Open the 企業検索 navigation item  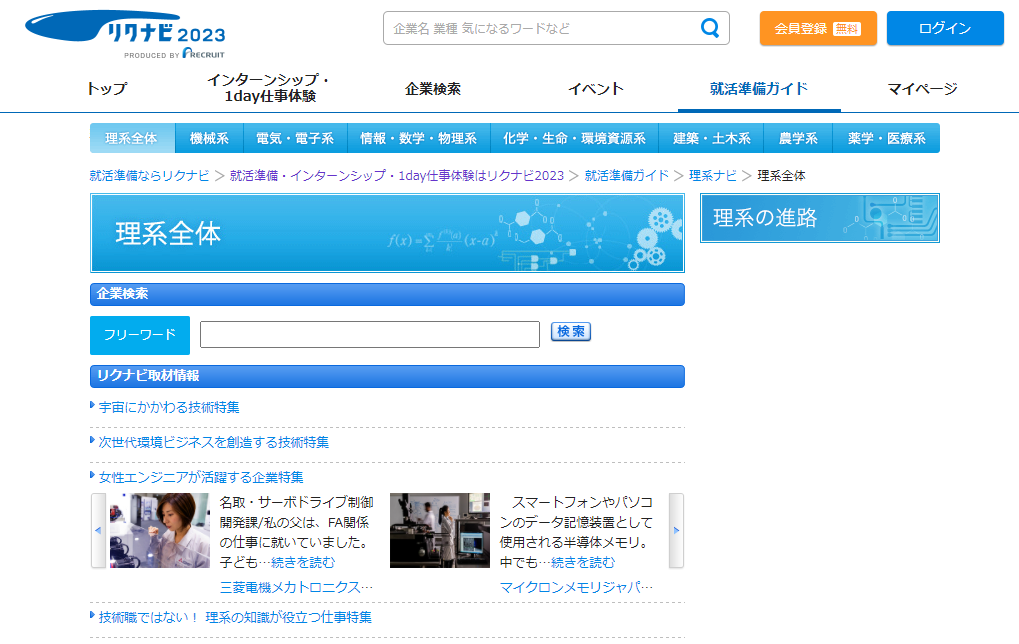point(433,88)
